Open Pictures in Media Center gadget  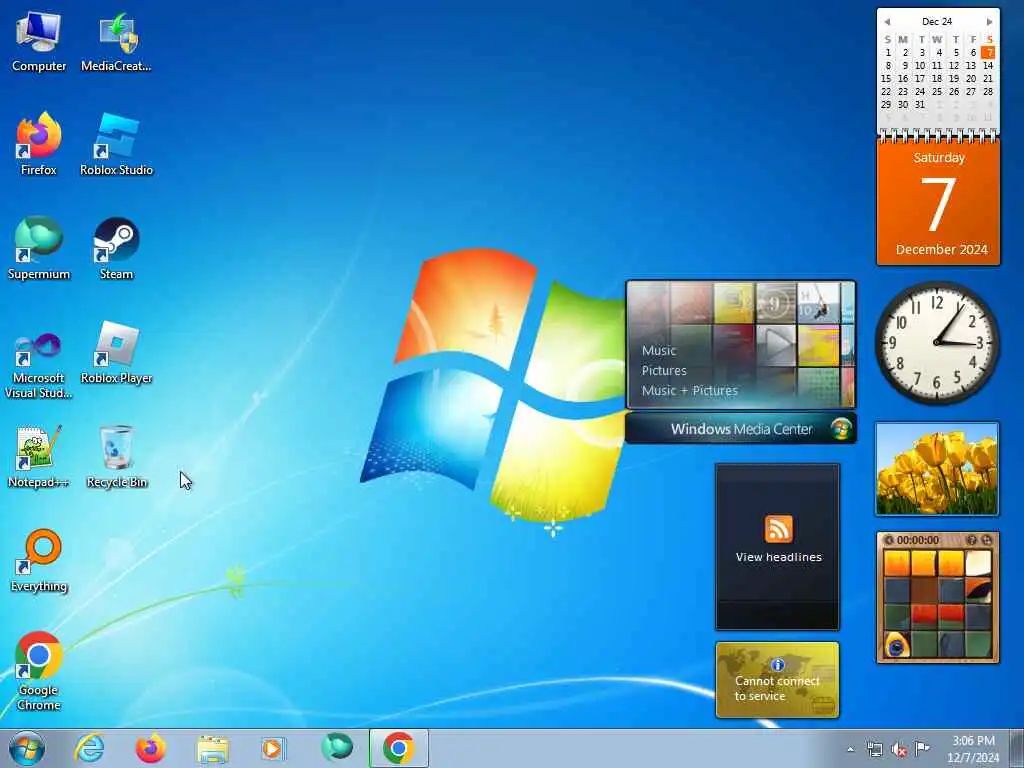click(664, 370)
